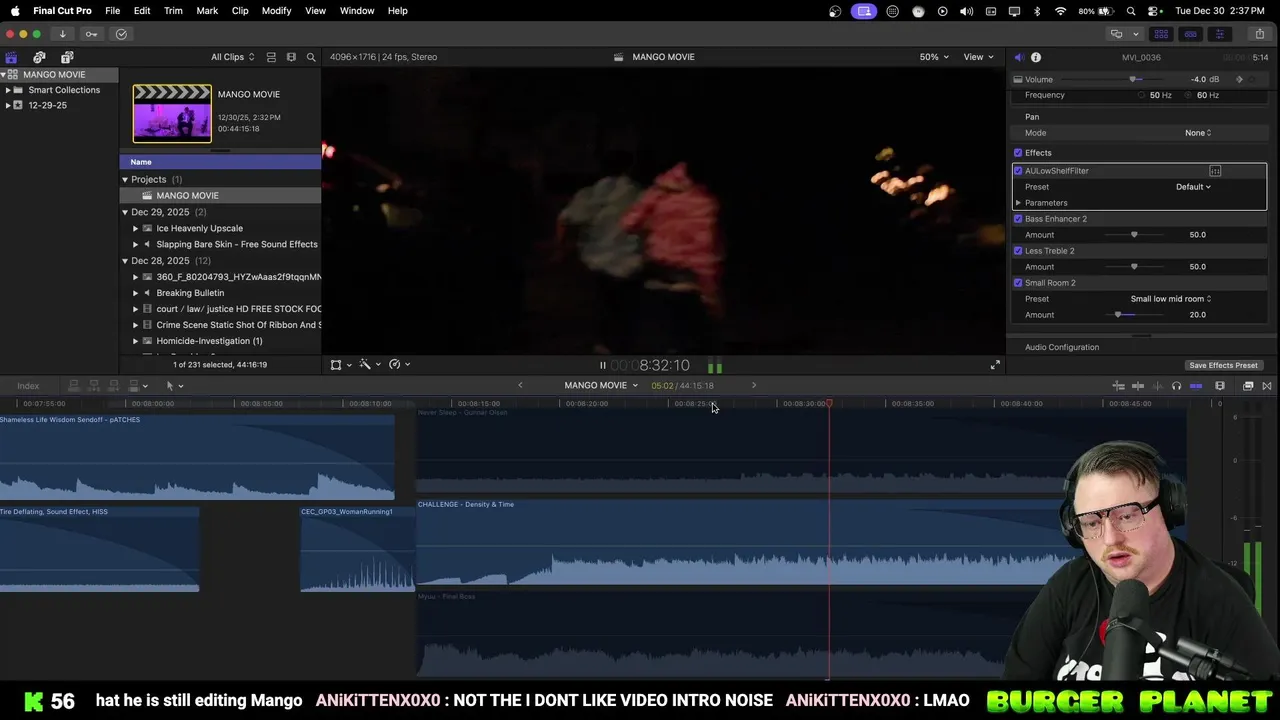Open the Modify menu
1280x720 pixels.
point(276,10)
